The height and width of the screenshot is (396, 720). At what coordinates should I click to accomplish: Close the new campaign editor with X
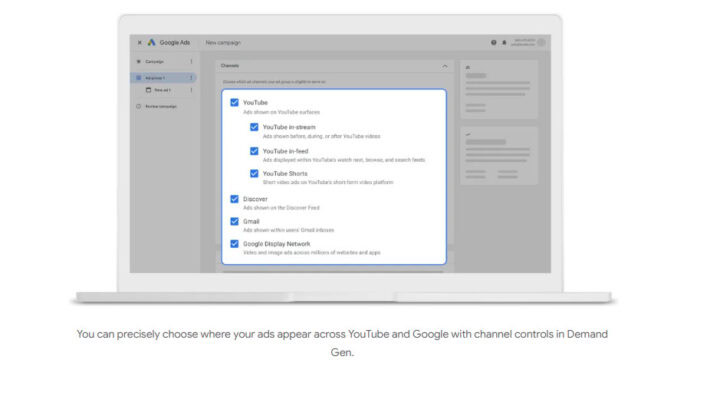click(140, 42)
